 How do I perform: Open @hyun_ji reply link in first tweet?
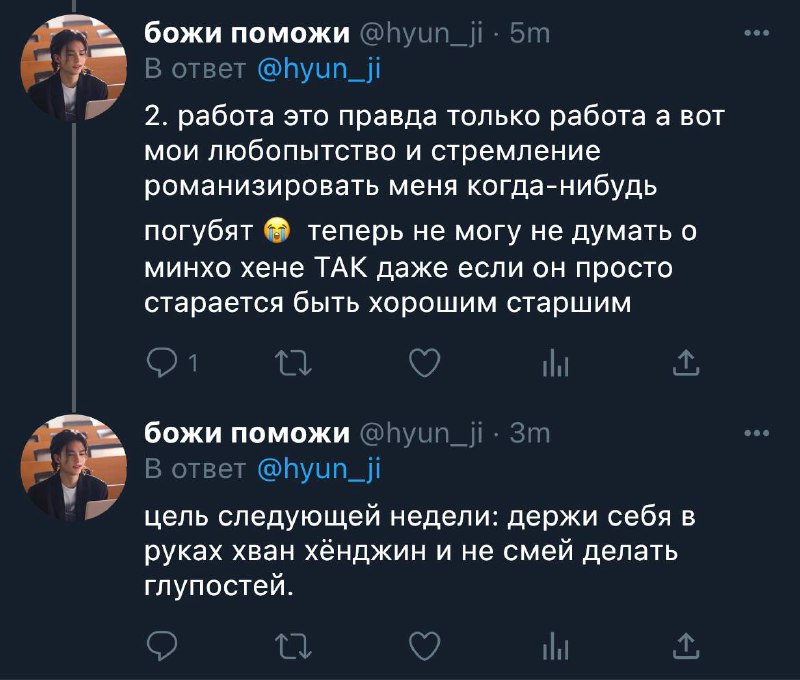click(x=319, y=69)
